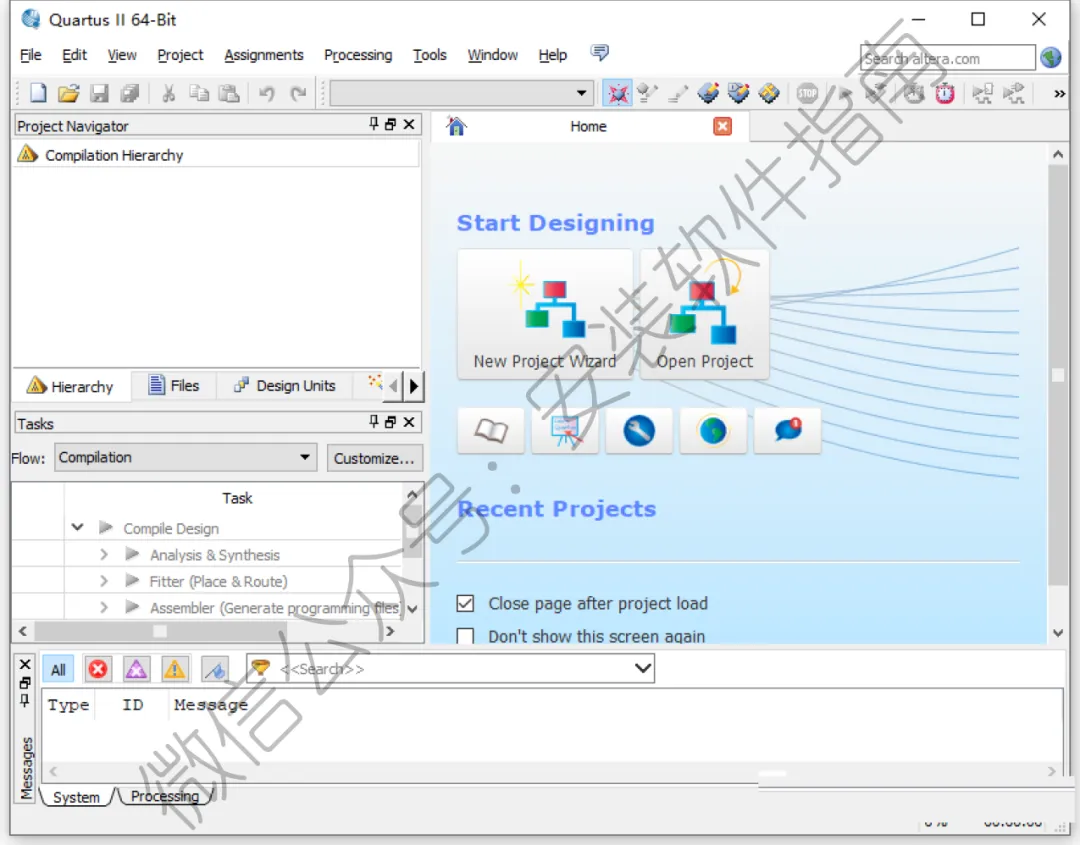
Task: Open the globe website icon on Home
Action: click(713, 431)
